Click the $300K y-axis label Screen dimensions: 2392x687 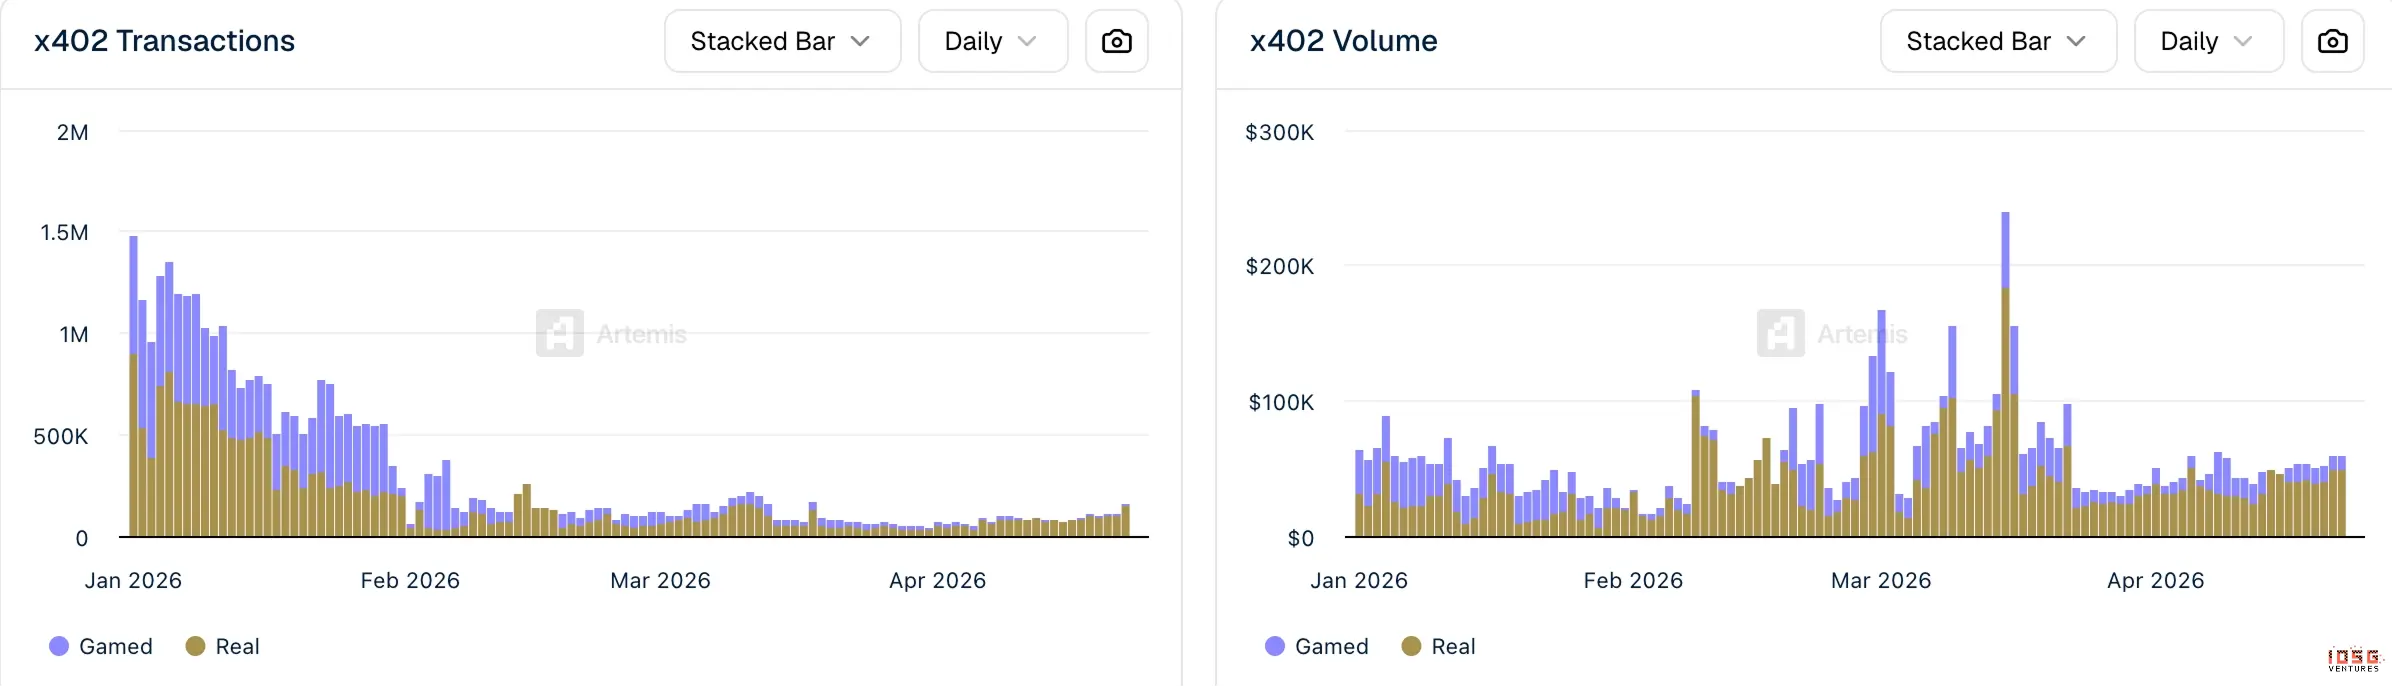point(1279,132)
